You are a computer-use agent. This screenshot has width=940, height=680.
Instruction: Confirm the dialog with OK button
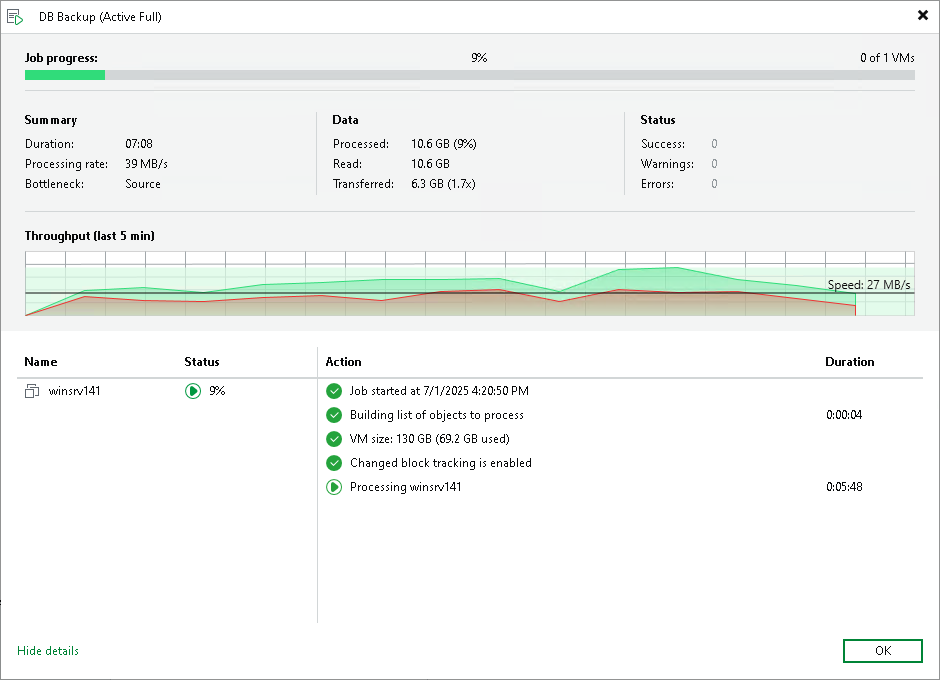pos(882,651)
